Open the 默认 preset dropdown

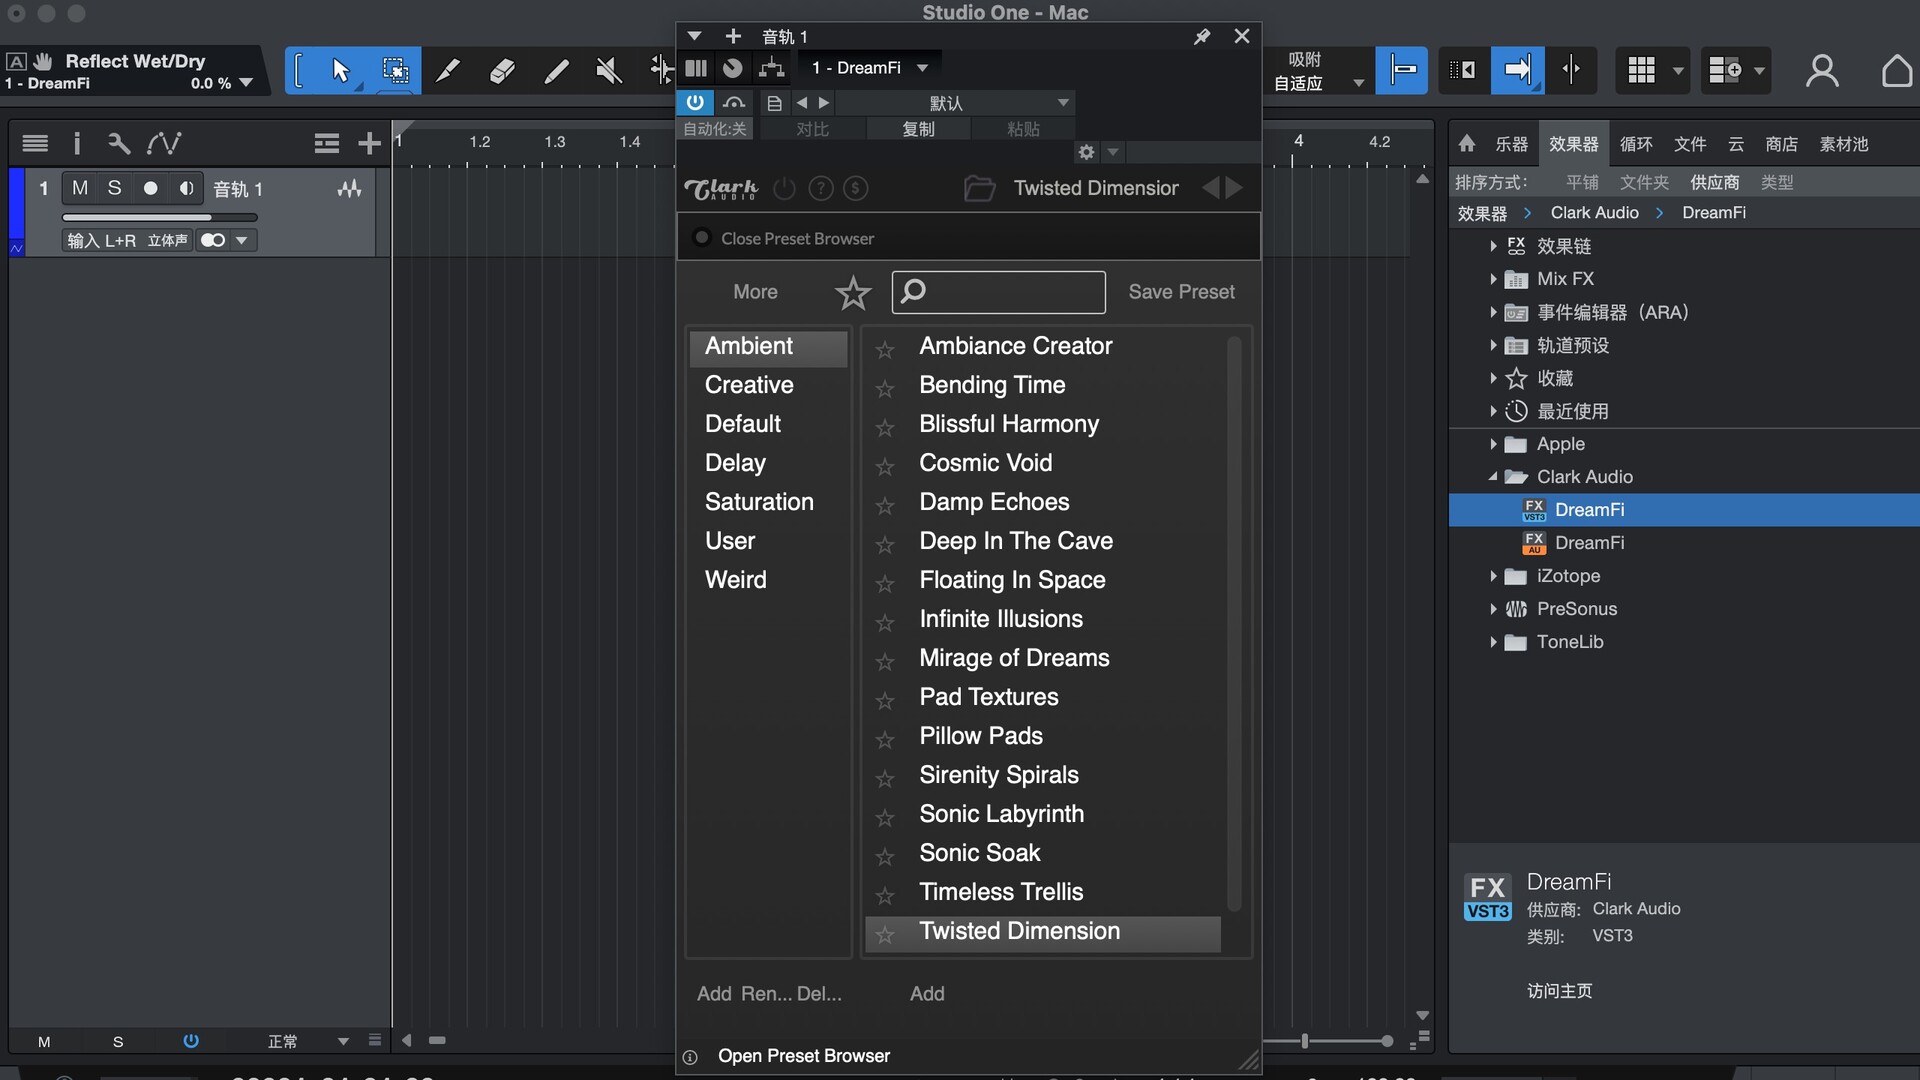pos(955,103)
